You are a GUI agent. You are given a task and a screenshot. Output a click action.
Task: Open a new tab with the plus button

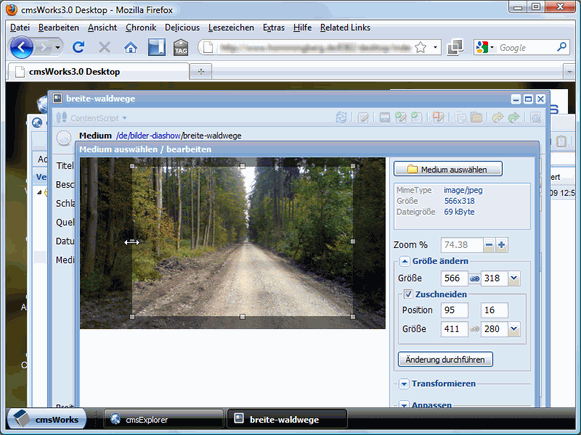[x=201, y=72]
